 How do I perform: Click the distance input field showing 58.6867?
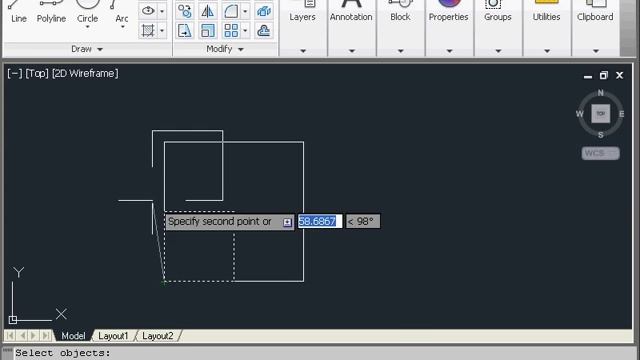click(x=320, y=221)
